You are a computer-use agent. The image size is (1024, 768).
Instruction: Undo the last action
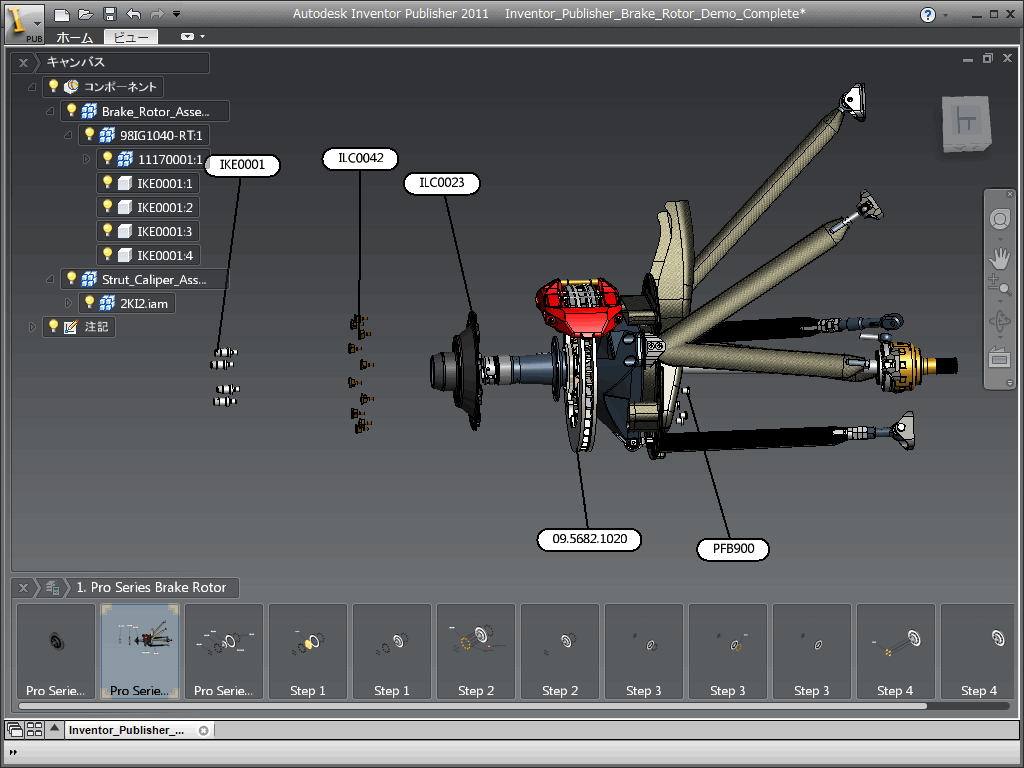[x=134, y=14]
